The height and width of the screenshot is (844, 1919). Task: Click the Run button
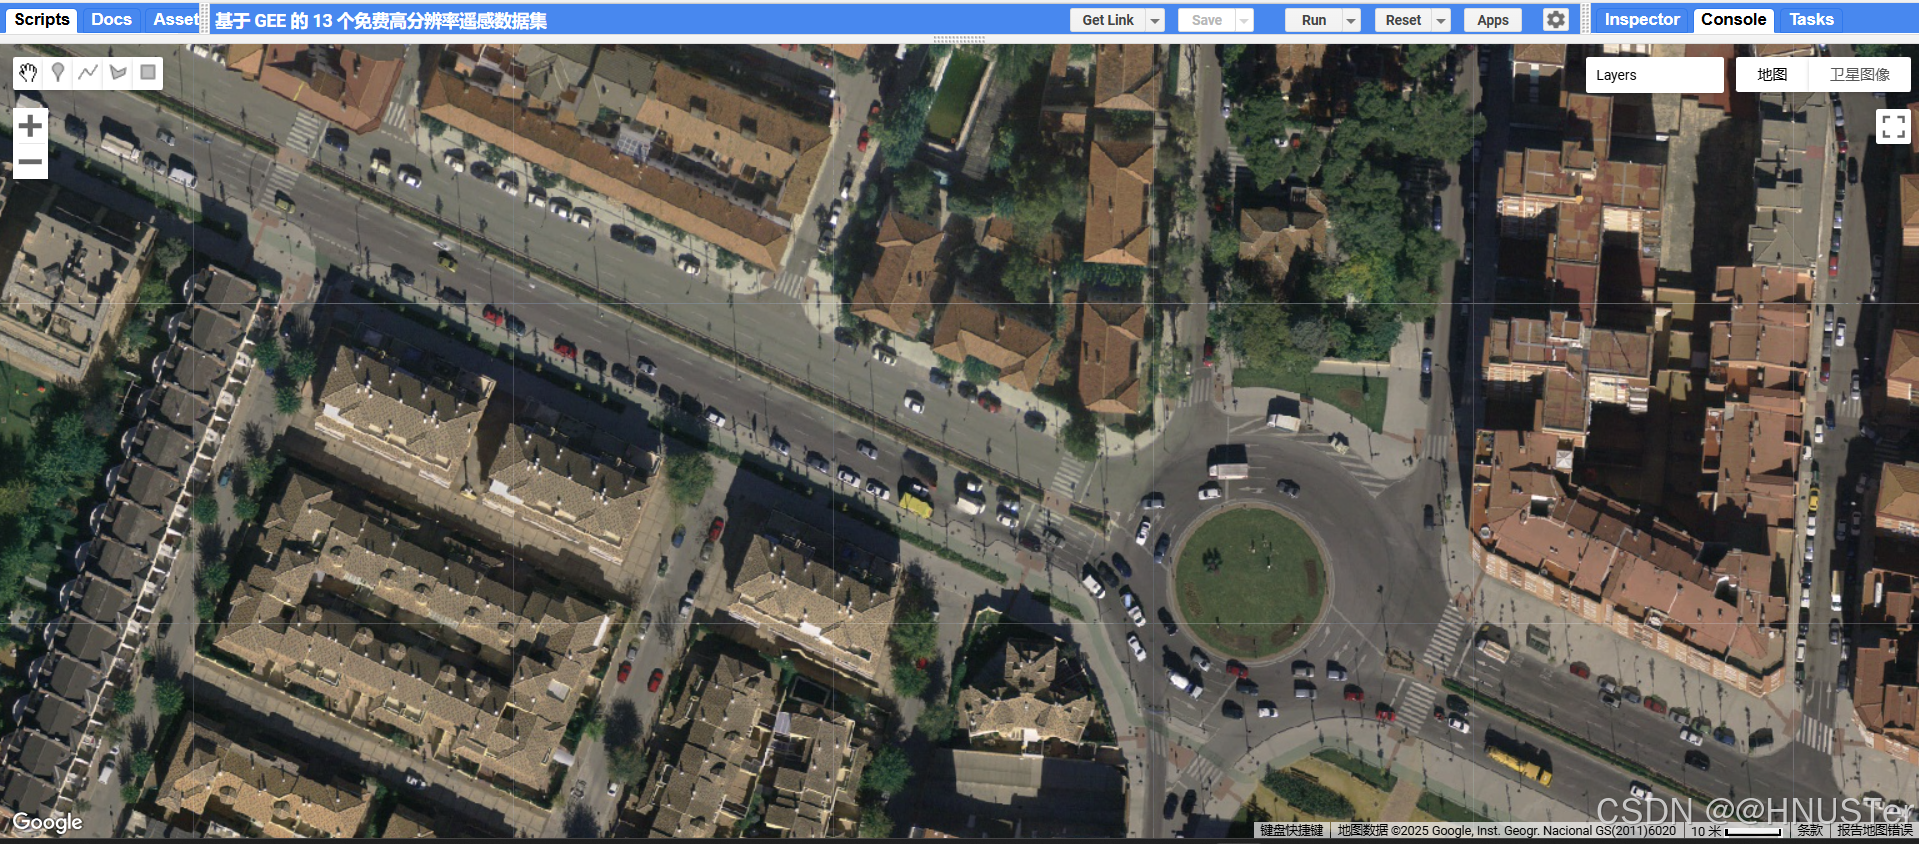pyautogui.click(x=1314, y=20)
